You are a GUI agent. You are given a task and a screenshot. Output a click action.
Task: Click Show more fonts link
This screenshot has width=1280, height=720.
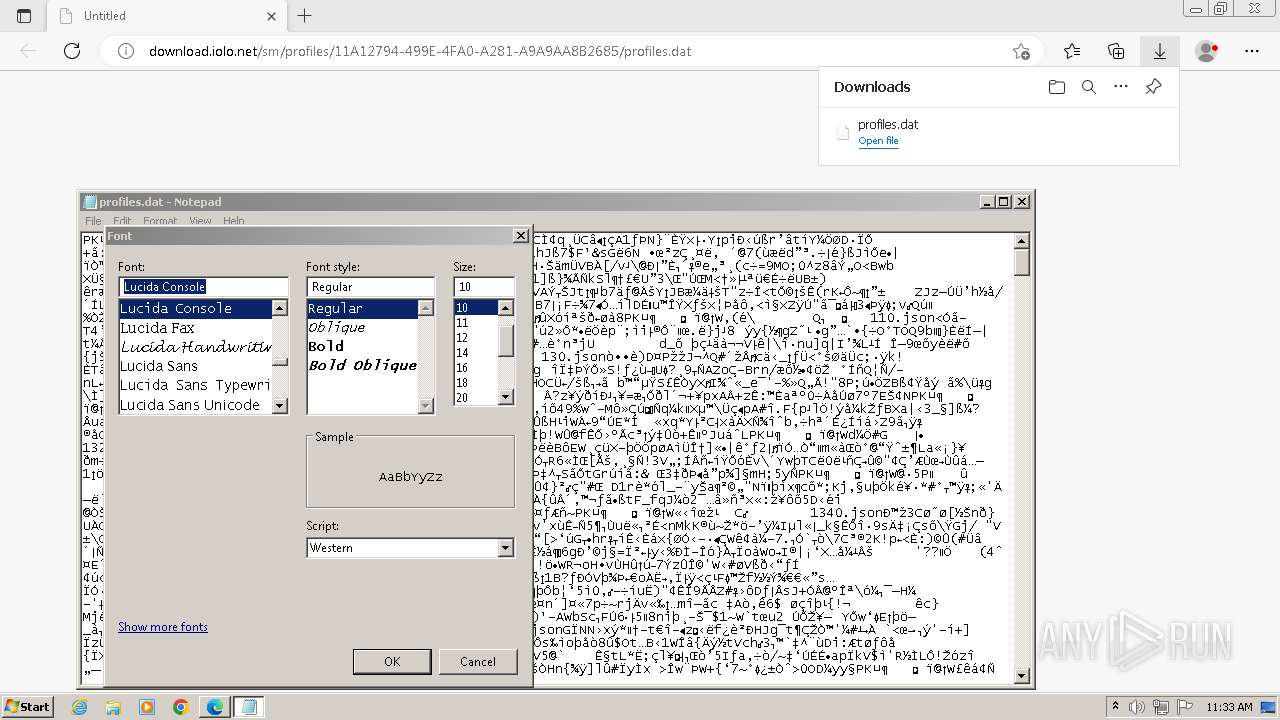(x=163, y=627)
